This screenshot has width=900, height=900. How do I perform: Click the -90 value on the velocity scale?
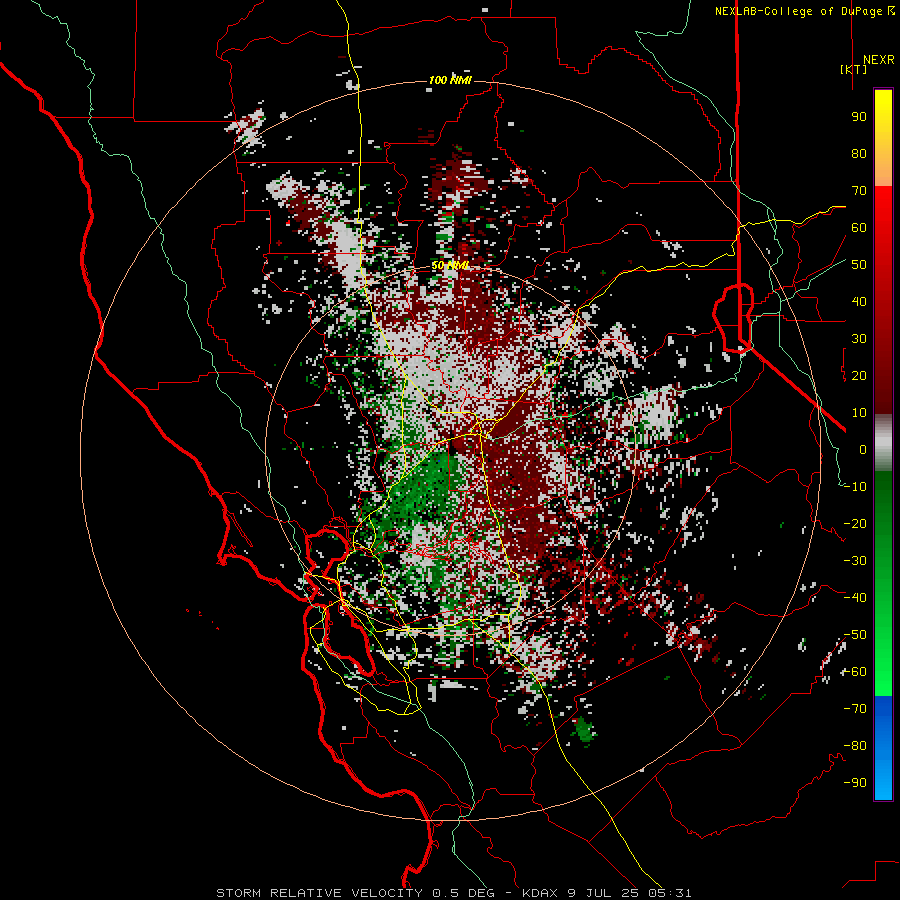[x=855, y=783]
